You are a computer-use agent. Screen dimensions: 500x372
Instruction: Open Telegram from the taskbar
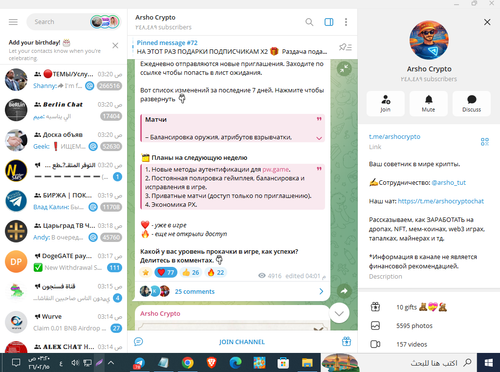[139, 363]
